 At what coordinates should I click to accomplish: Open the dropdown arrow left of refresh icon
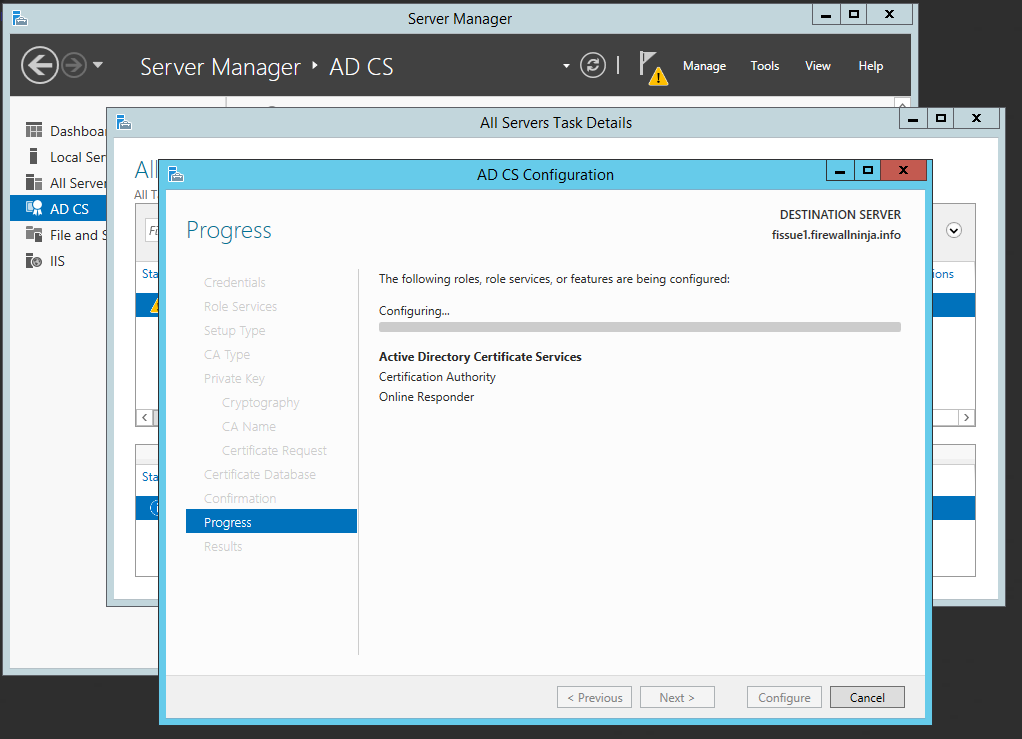(x=566, y=66)
